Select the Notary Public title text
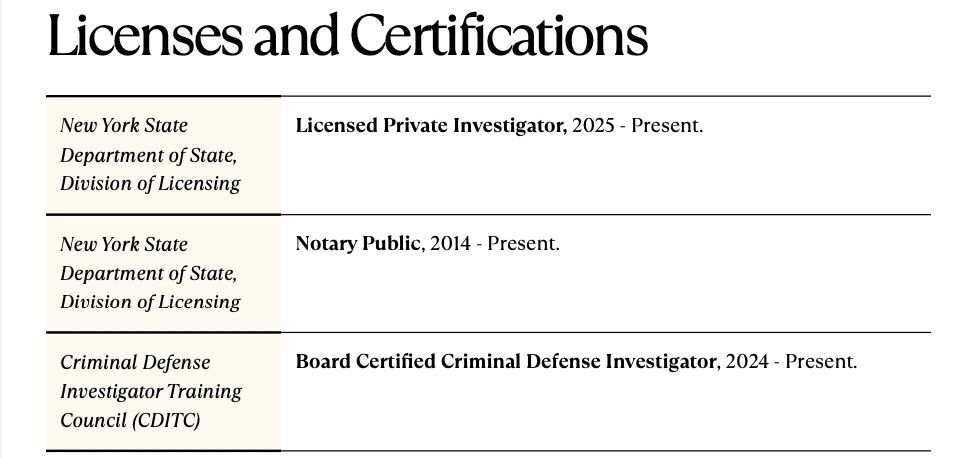 pyautogui.click(x=357, y=243)
